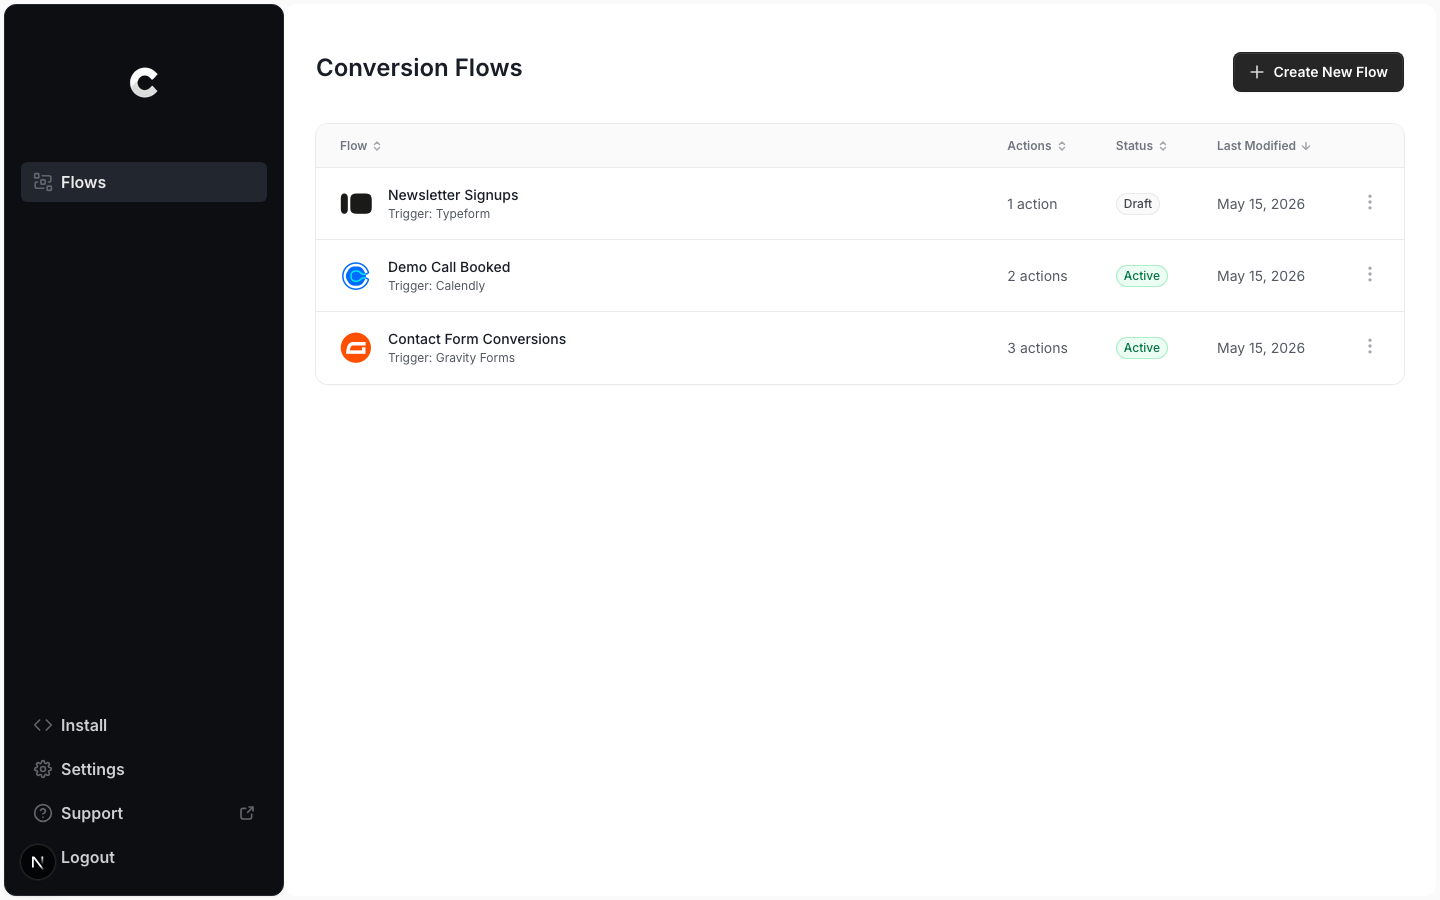1440x900 pixels.
Task: Click the Support question mark icon
Action: click(x=43, y=813)
